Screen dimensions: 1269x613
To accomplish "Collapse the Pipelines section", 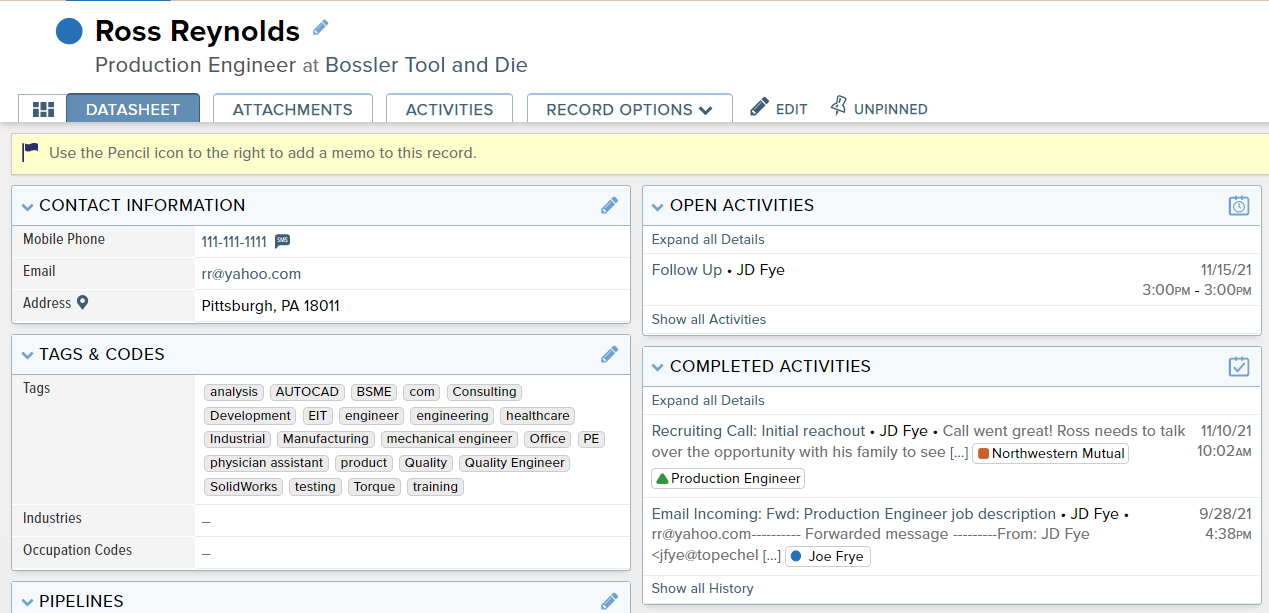I will (27, 602).
